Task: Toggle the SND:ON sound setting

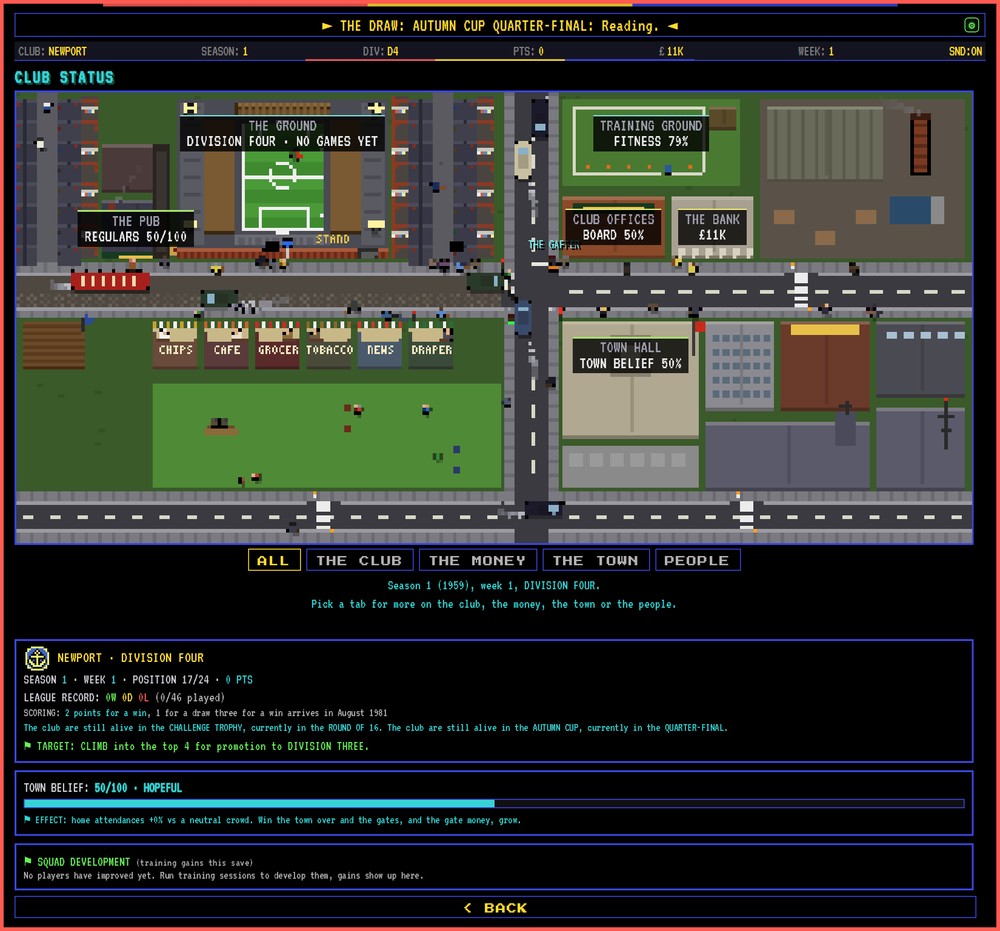Action: coord(965,52)
